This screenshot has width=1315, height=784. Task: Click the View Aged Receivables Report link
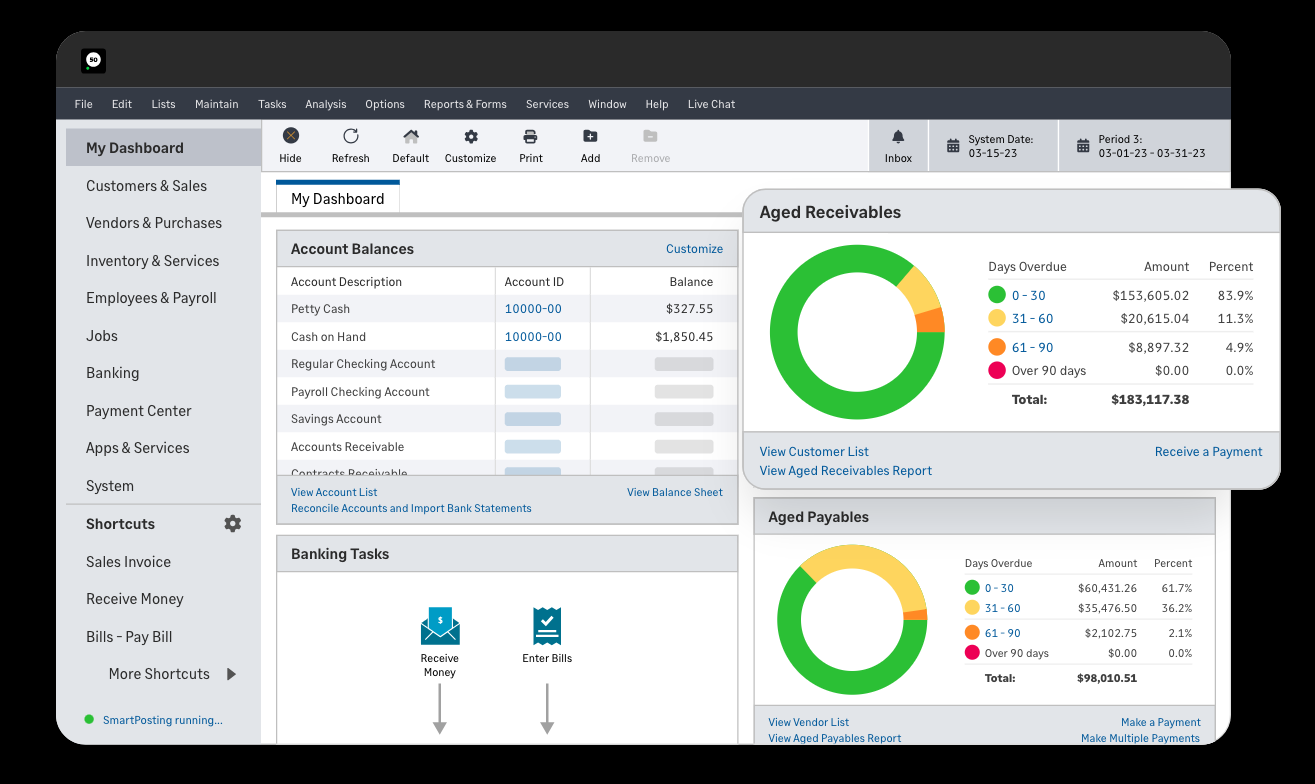click(x=845, y=471)
